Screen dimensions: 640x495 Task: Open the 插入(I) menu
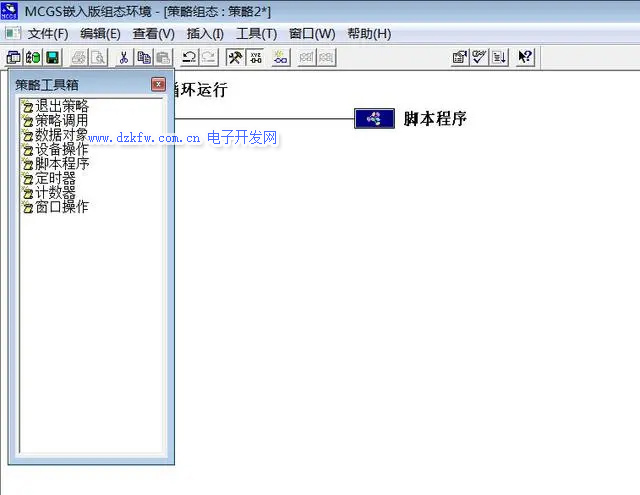[205, 33]
